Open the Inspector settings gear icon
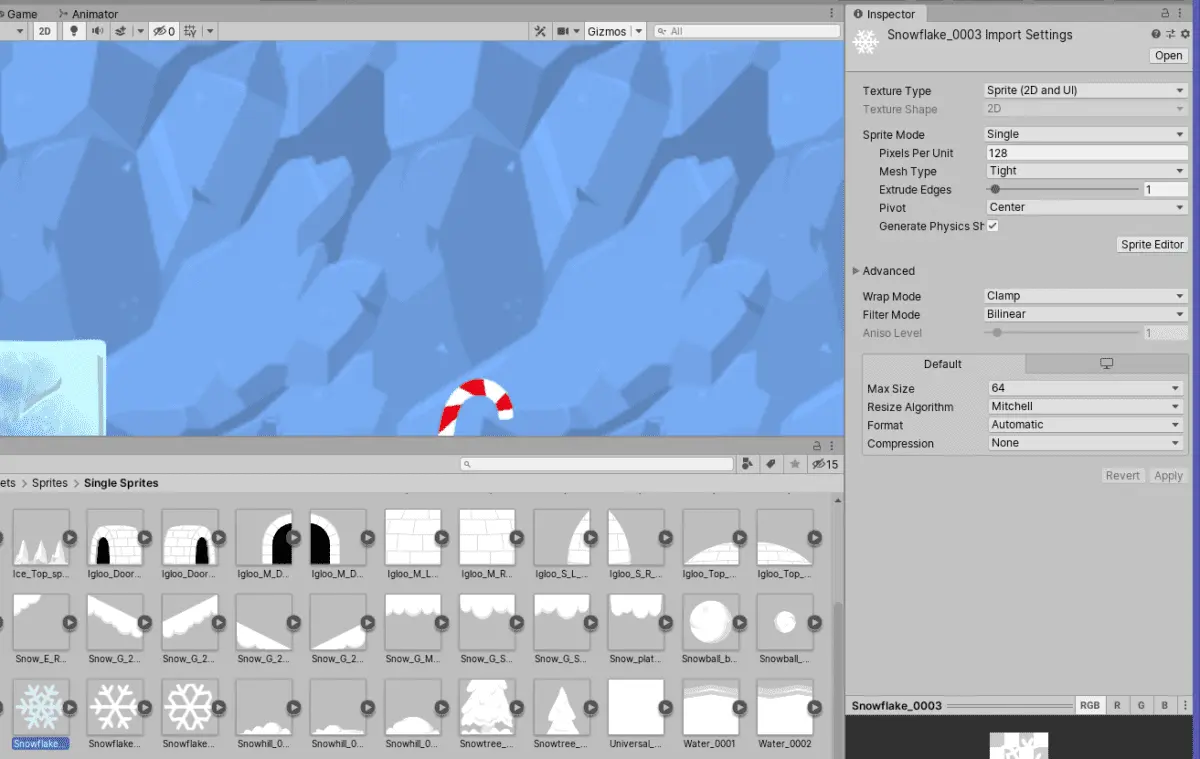Image resolution: width=1200 pixels, height=759 pixels. coord(1185,33)
